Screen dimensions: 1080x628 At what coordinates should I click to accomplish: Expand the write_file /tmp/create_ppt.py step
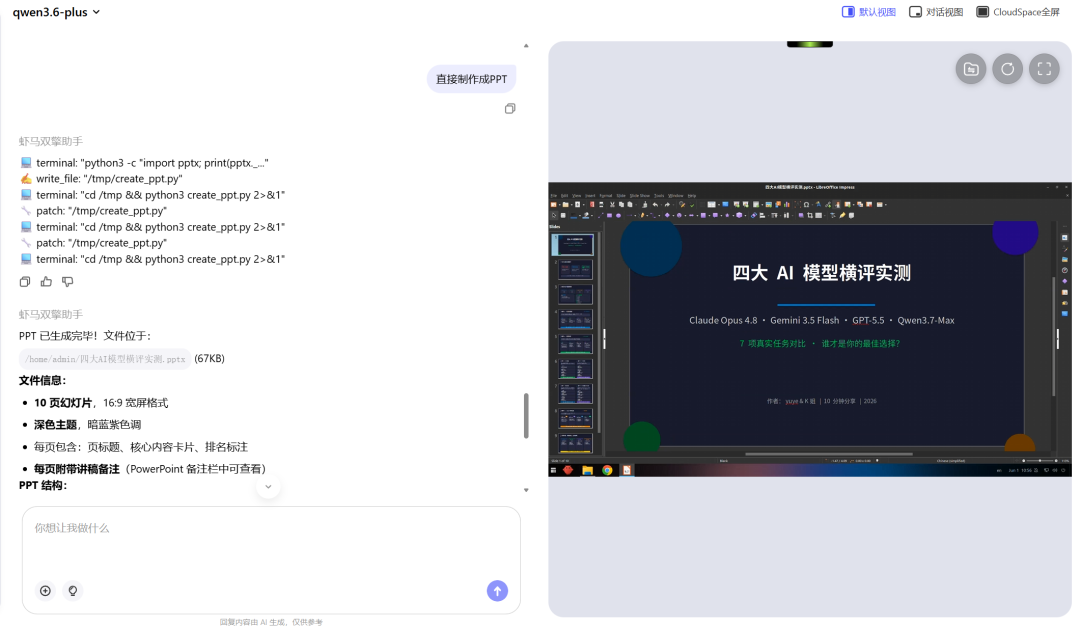point(101,178)
